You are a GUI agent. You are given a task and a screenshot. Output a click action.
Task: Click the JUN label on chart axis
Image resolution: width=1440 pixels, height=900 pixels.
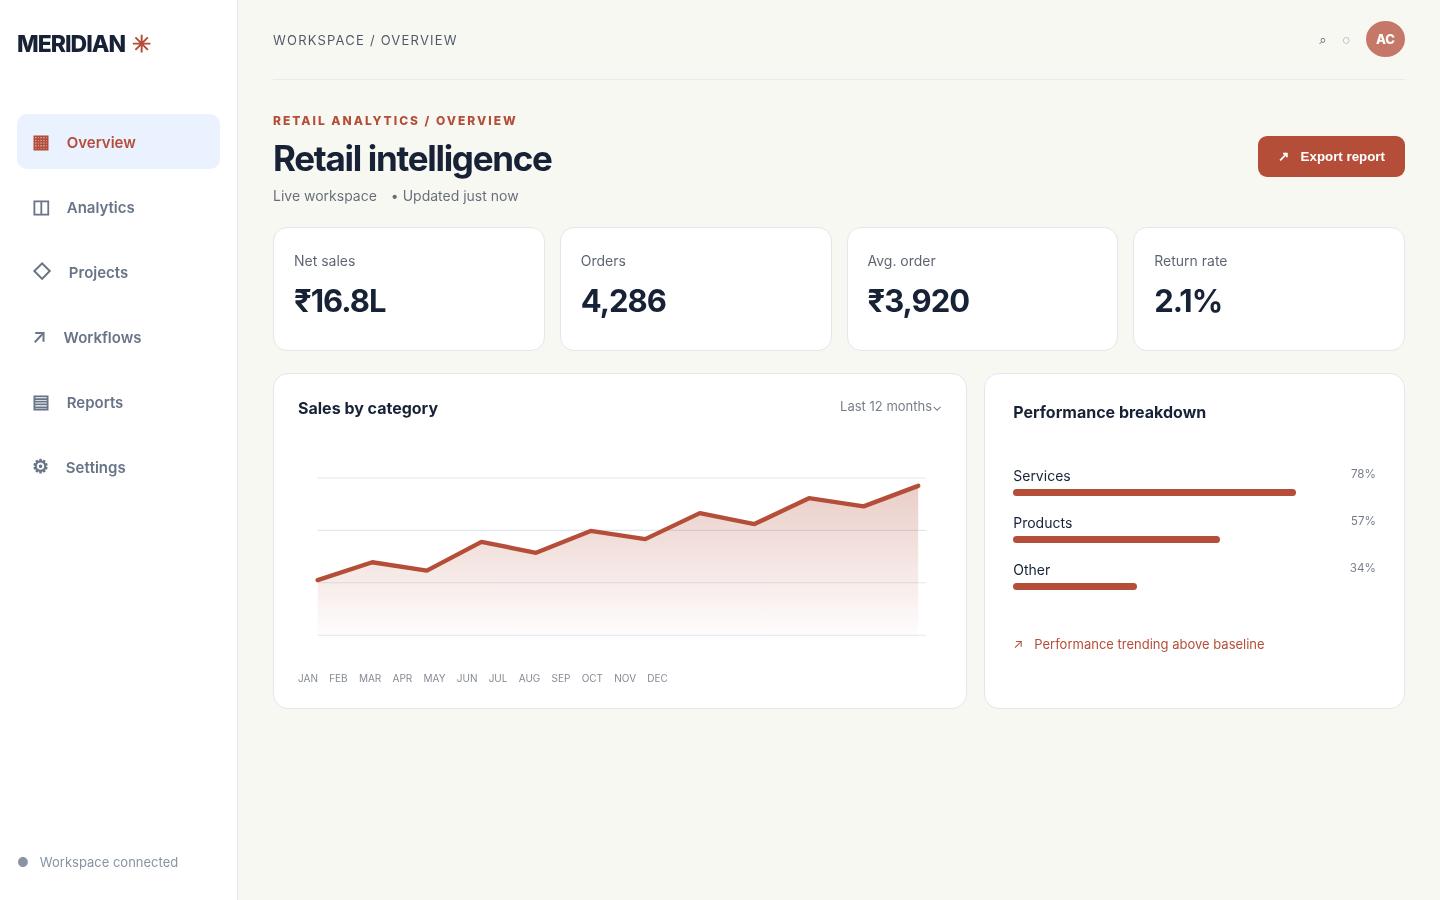point(467,678)
